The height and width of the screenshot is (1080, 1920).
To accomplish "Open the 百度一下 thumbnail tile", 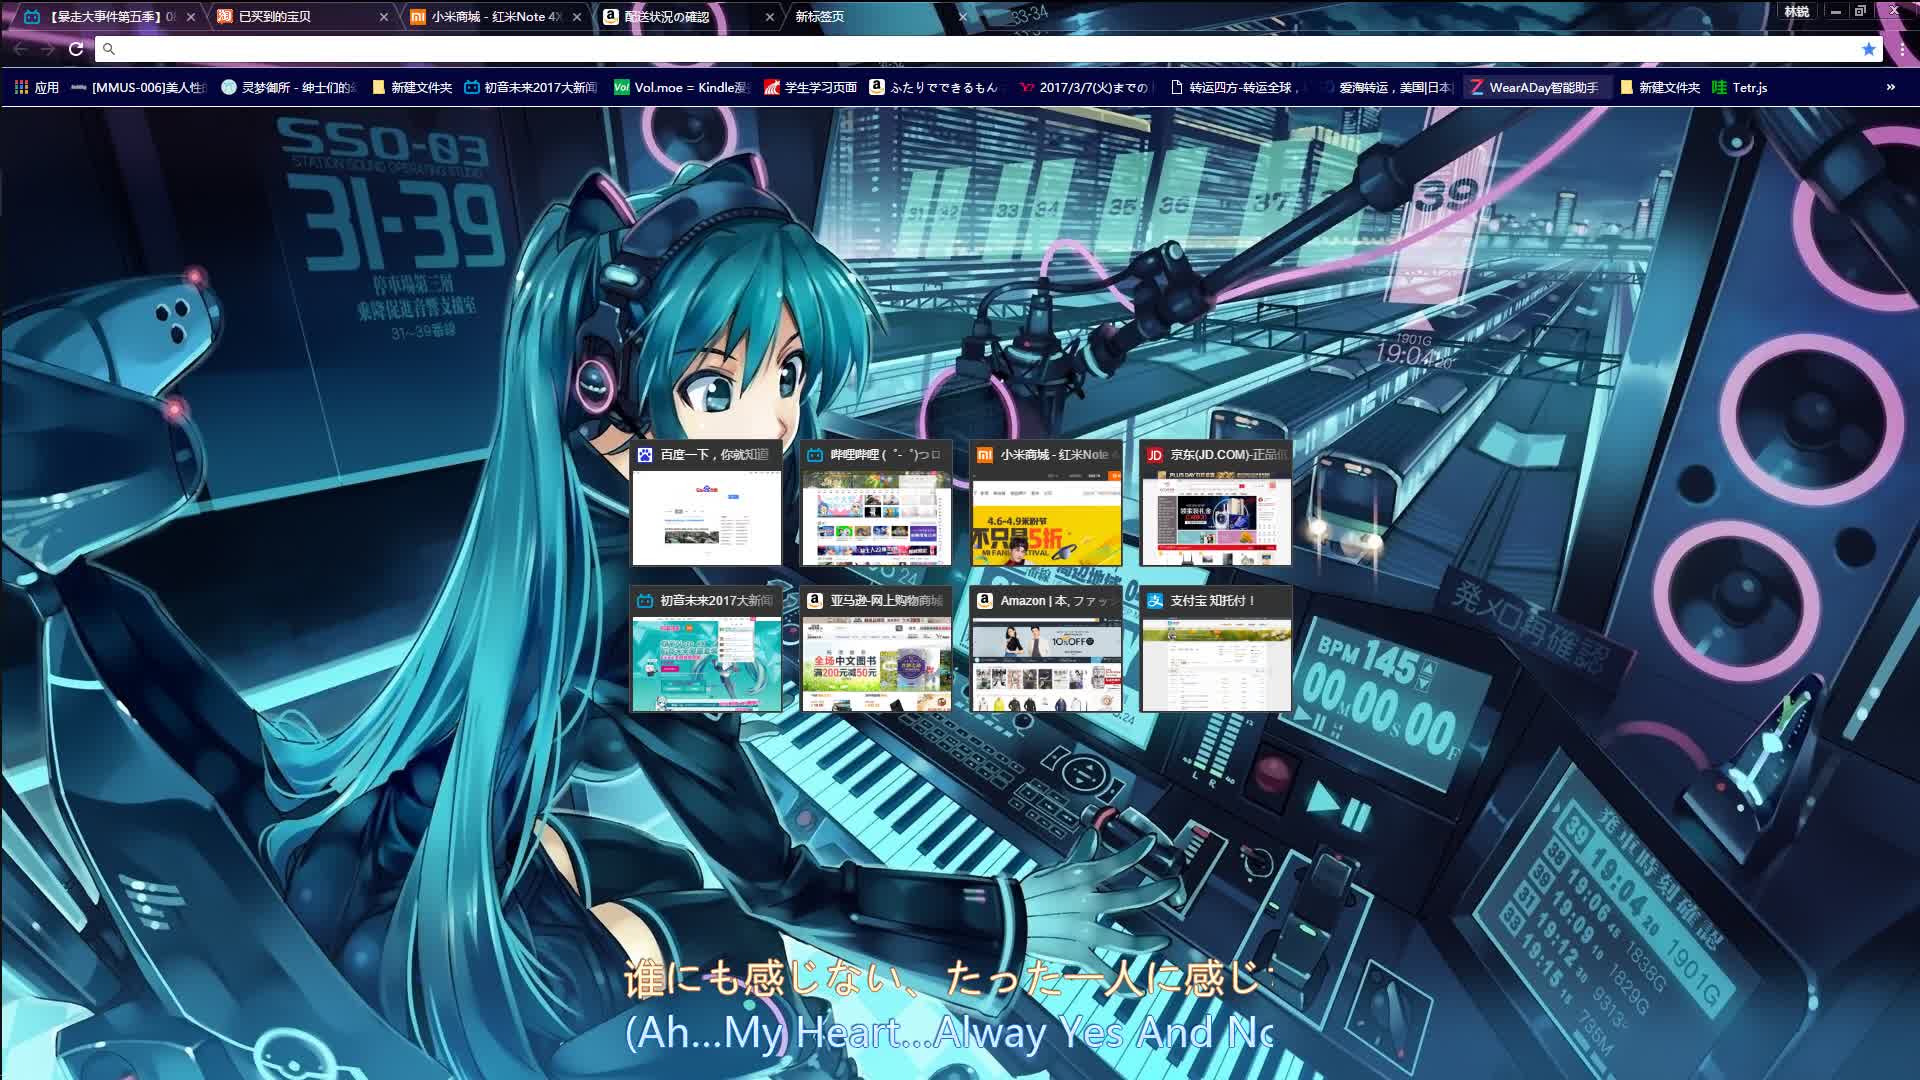I will [x=706, y=503].
